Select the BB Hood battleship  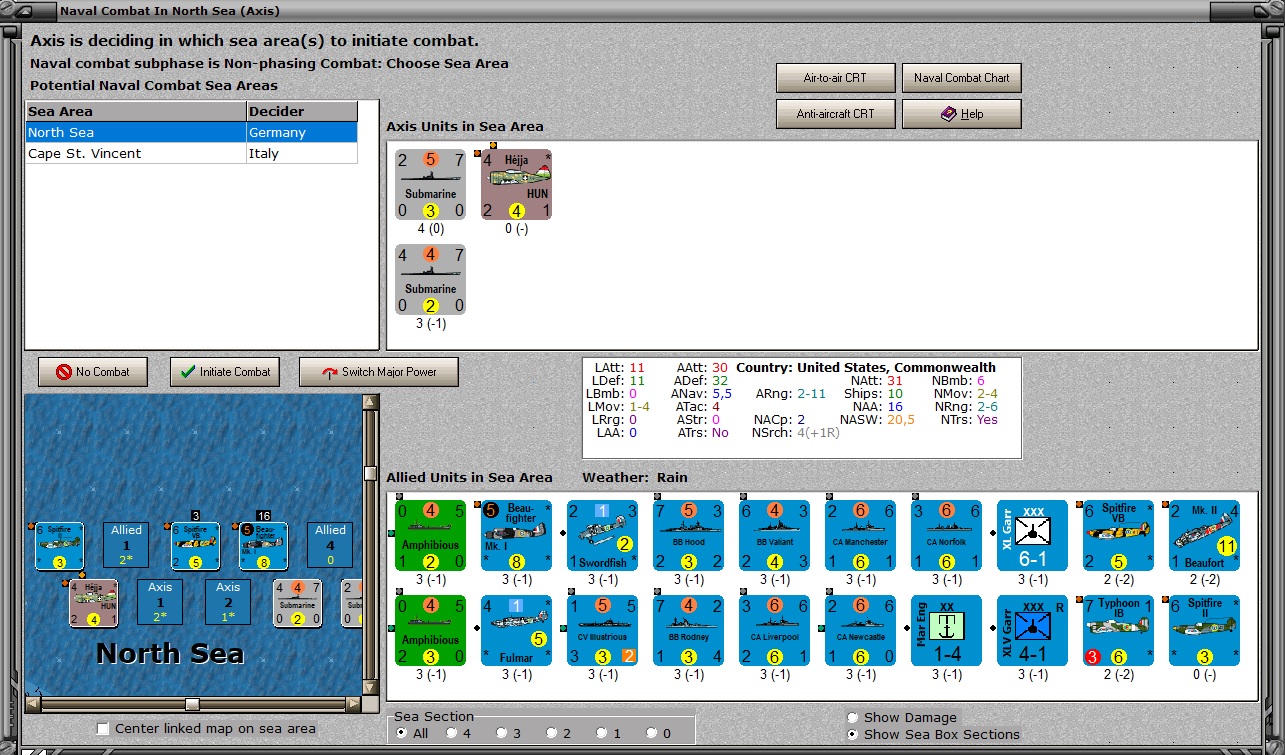[688, 535]
